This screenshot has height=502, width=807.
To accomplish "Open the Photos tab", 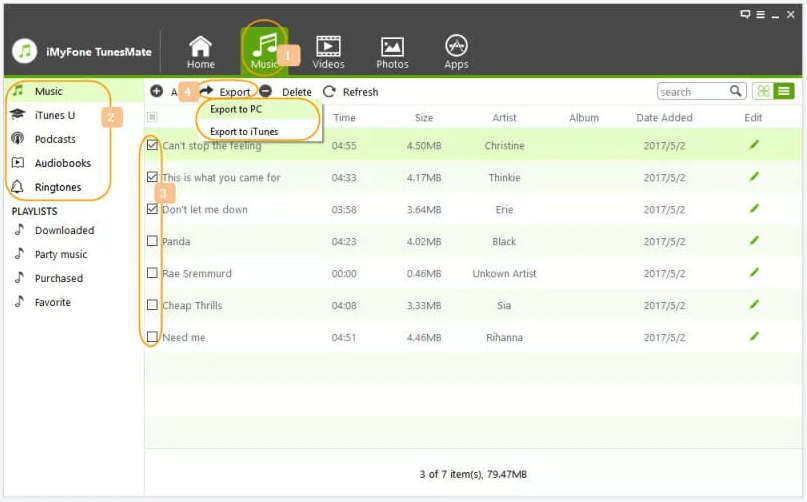I will click(x=392, y=52).
